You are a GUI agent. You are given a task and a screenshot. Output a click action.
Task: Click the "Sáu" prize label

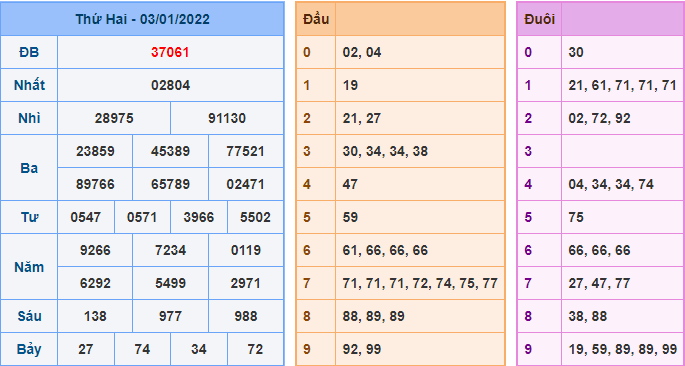pos(29,316)
